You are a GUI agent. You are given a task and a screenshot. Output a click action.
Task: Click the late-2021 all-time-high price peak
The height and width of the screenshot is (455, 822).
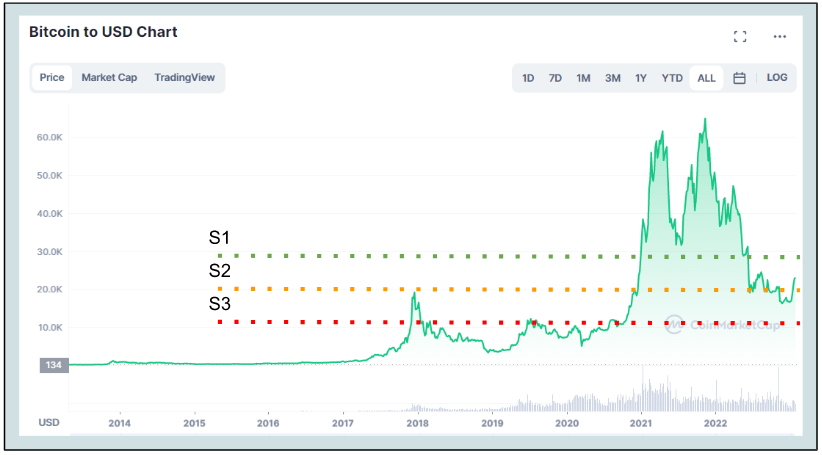705,120
